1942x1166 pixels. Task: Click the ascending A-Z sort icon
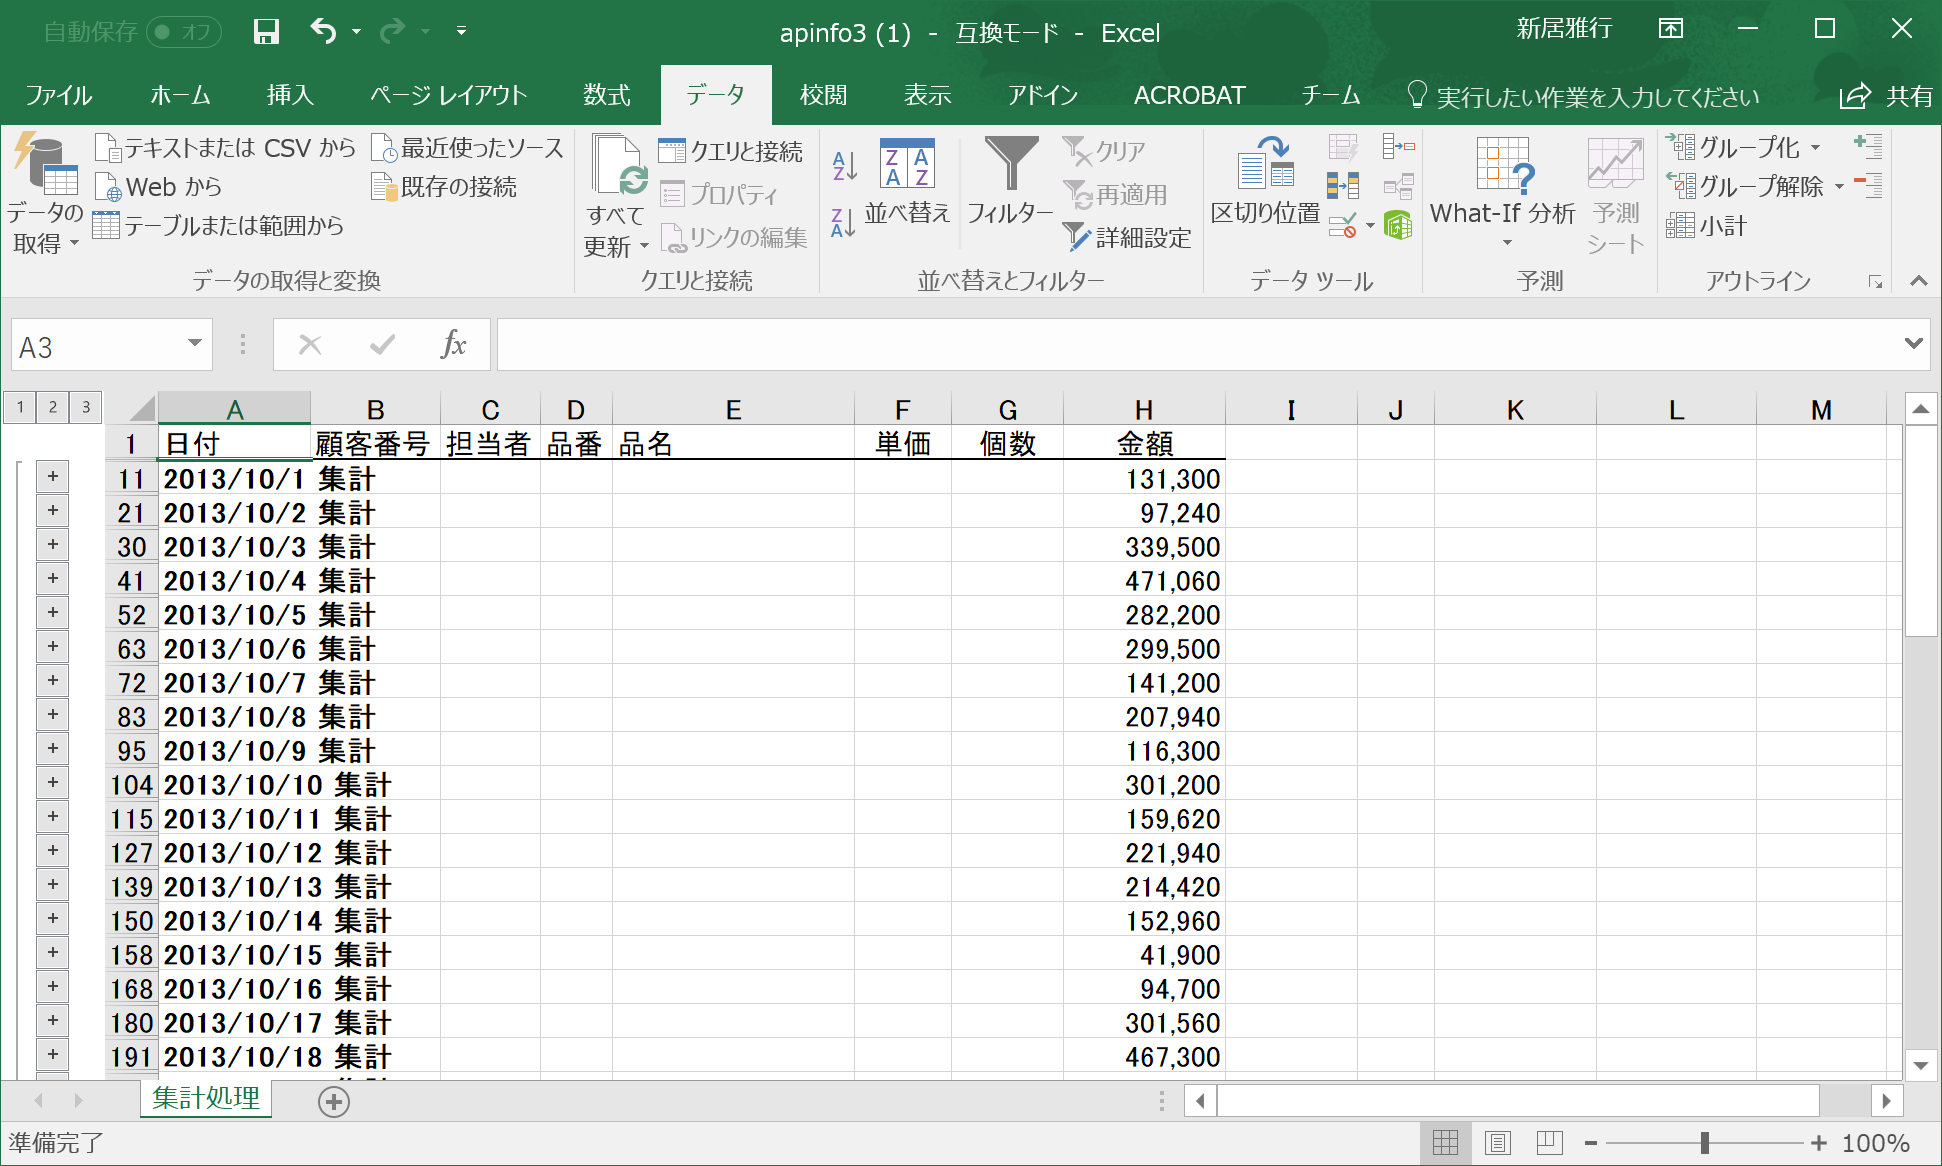click(844, 165)
